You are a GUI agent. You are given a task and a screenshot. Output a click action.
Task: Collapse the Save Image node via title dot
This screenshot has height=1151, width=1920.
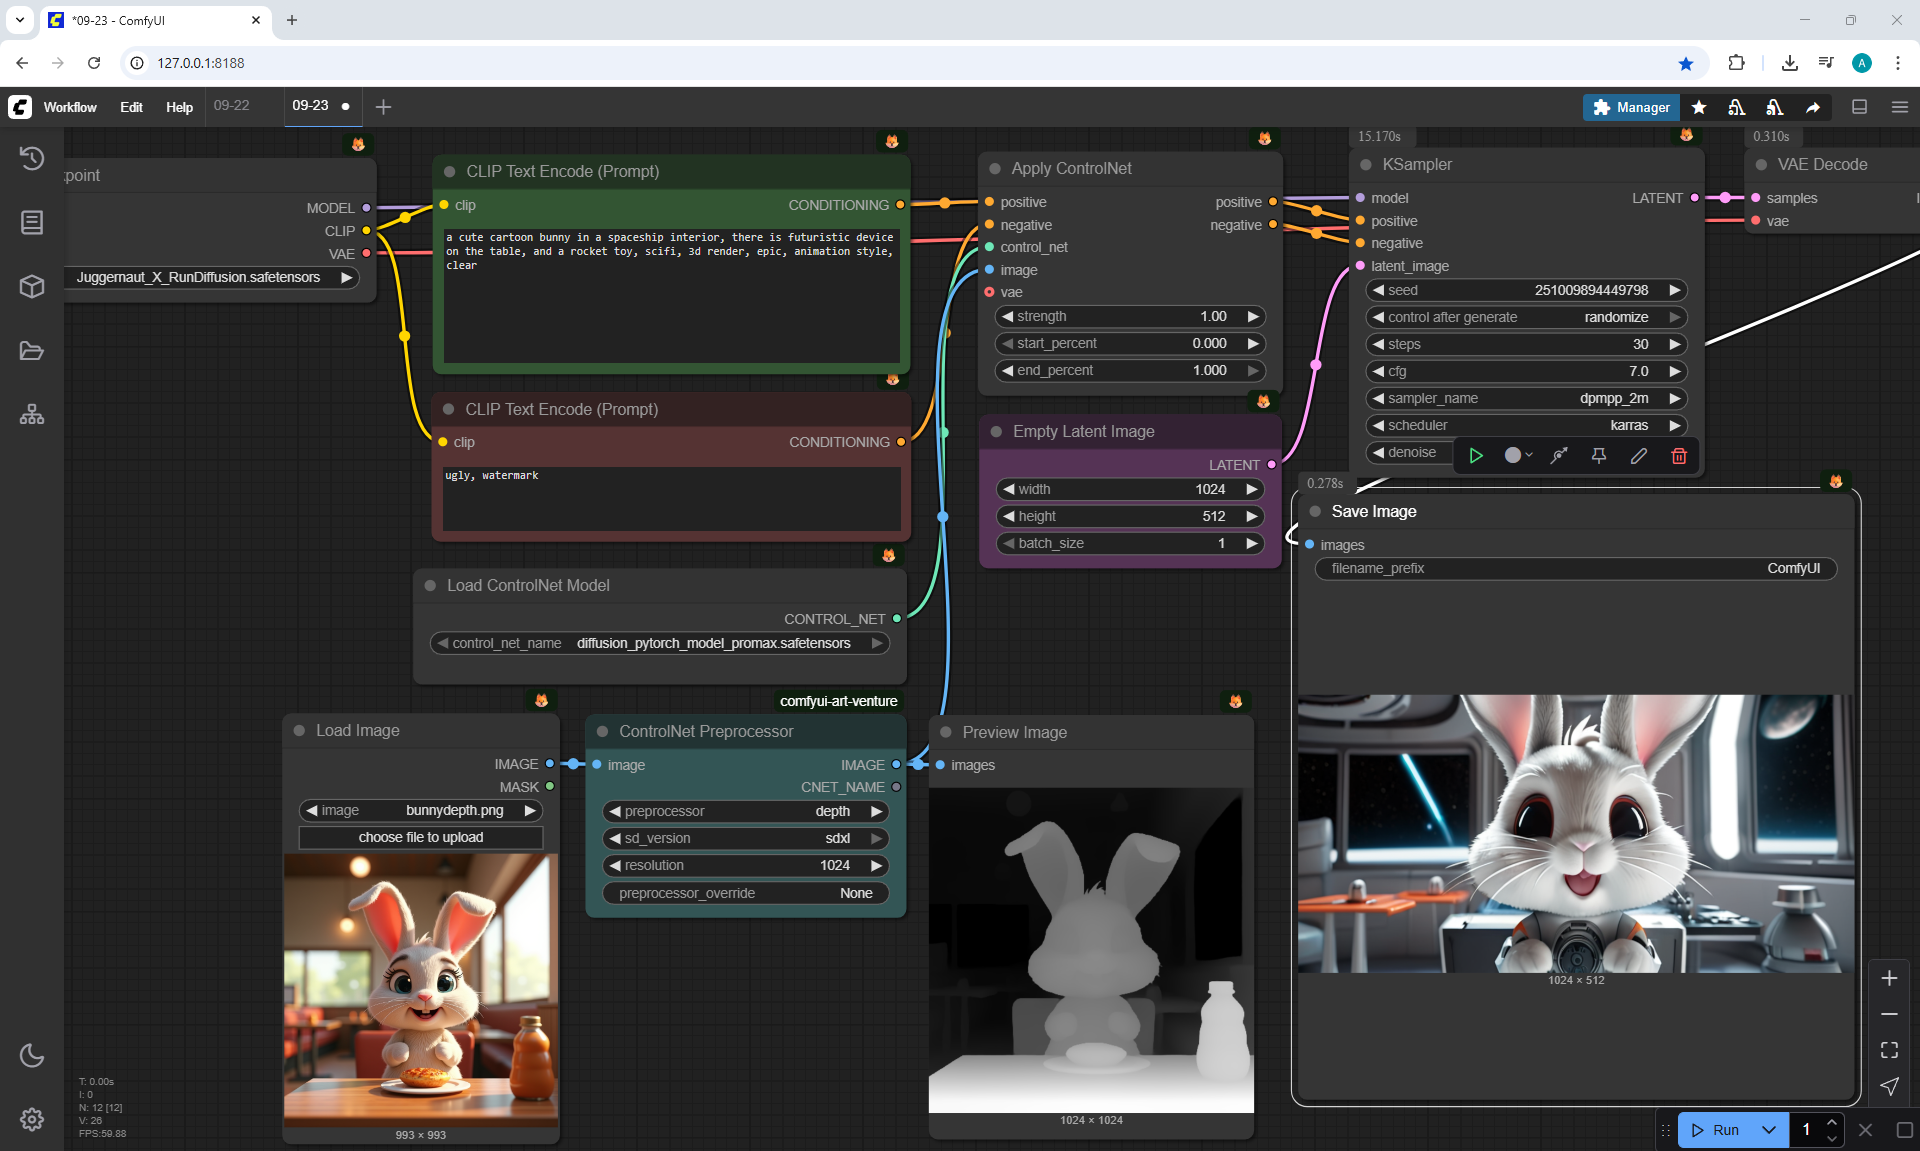coord(1316,511)
